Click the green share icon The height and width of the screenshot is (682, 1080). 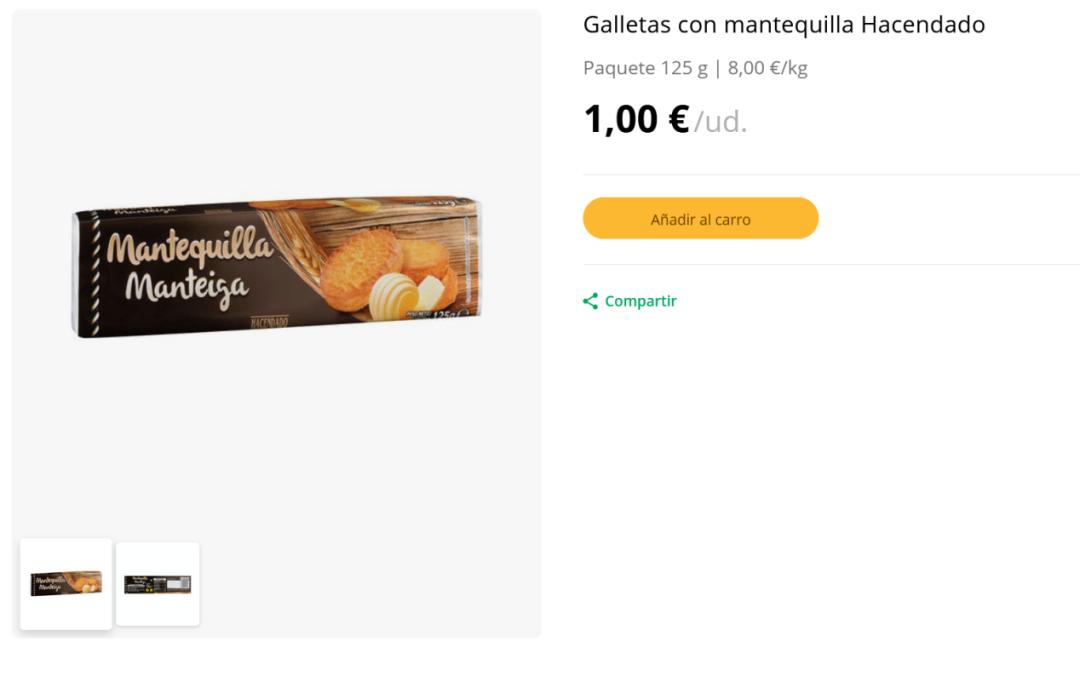(x=591, y=301)
